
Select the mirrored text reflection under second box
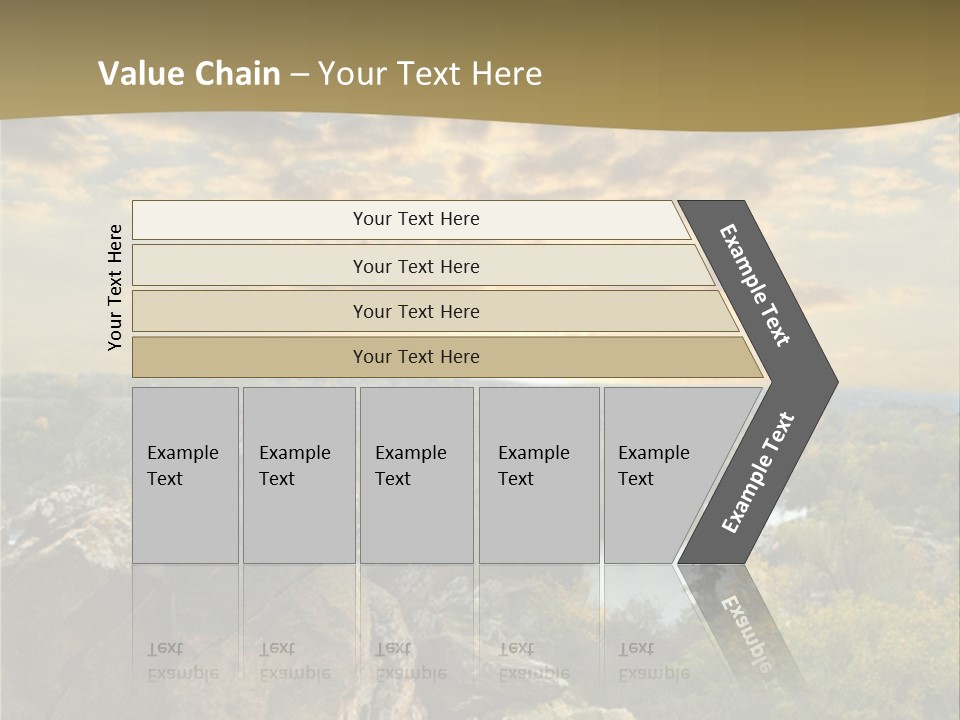295,660
